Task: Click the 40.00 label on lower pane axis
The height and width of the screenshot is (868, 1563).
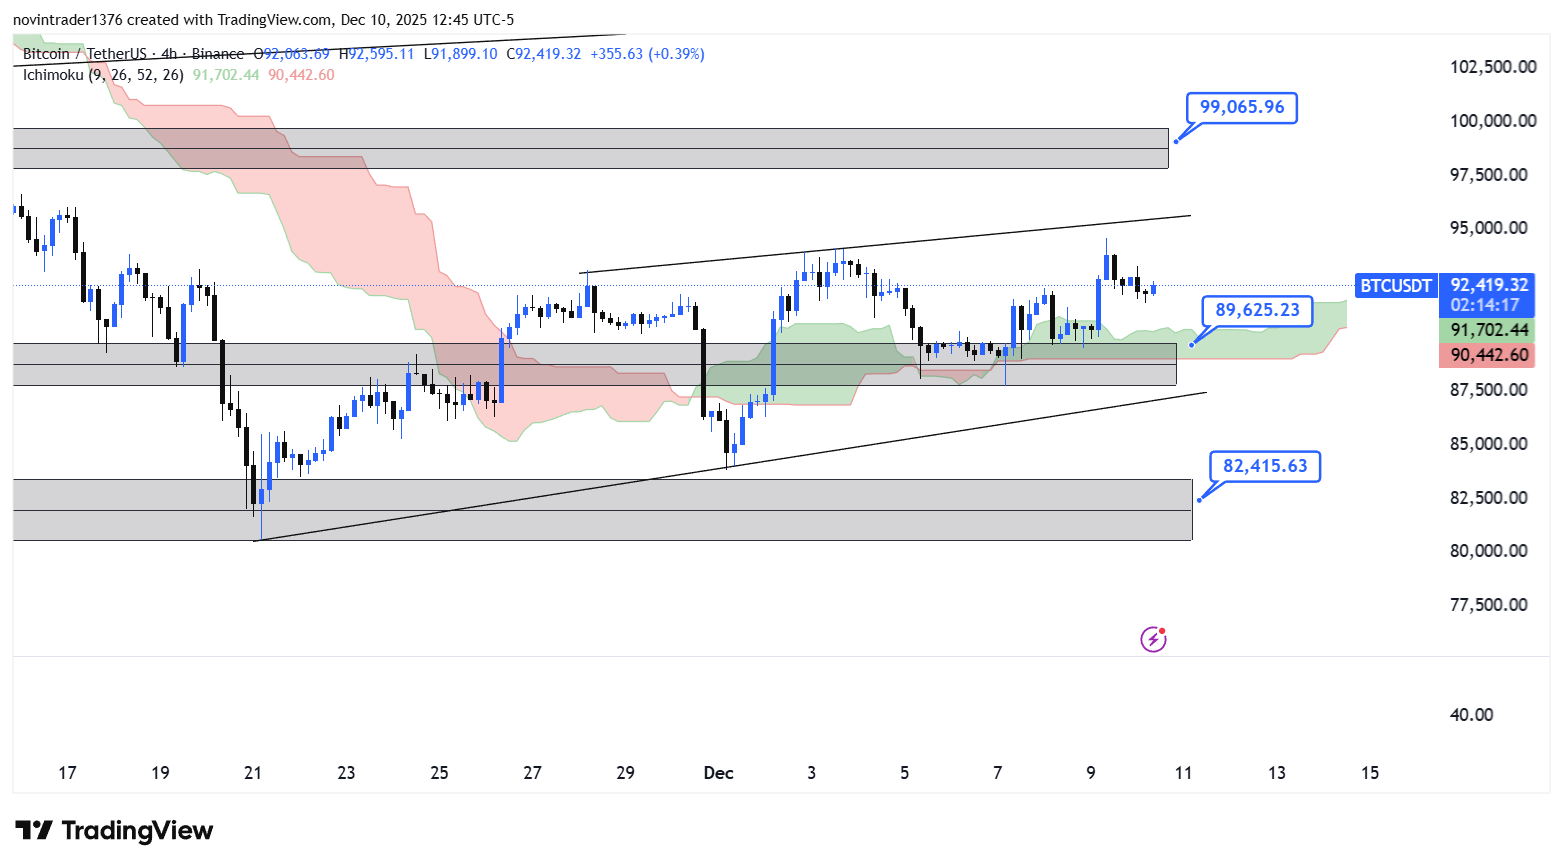Action: [x=1471, y=715]
